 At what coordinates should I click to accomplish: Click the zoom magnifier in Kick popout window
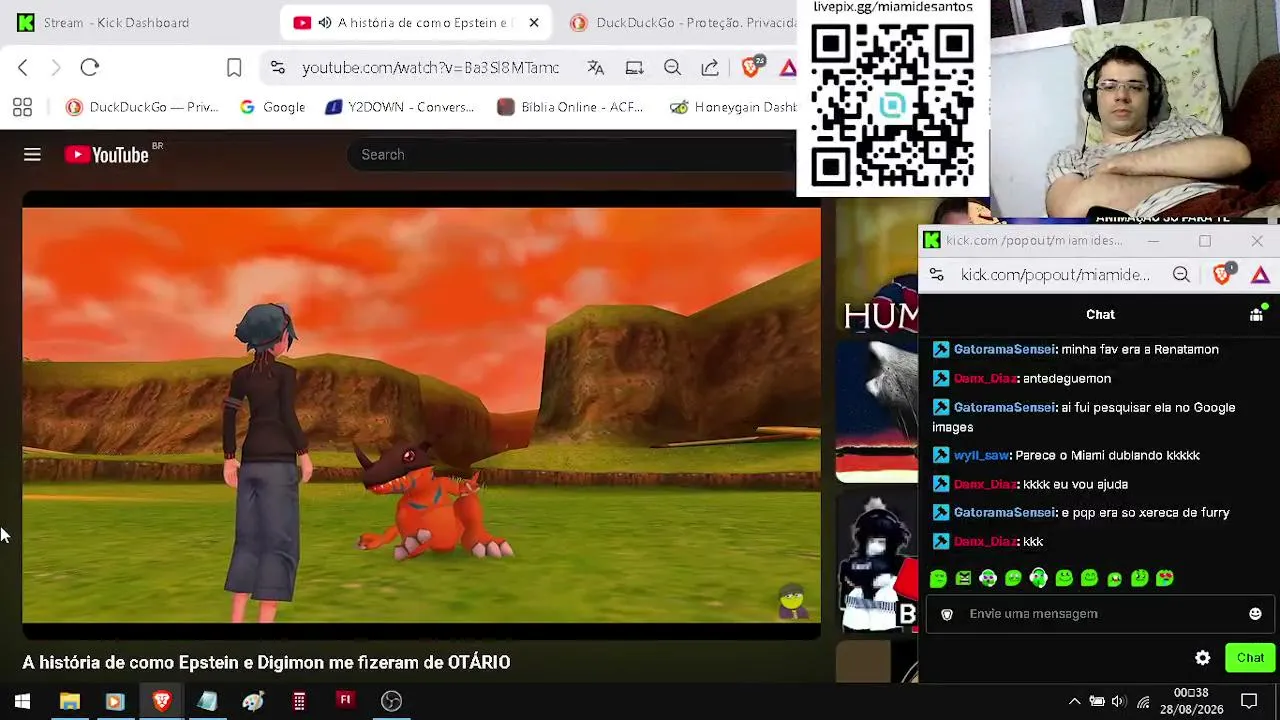1181,274
